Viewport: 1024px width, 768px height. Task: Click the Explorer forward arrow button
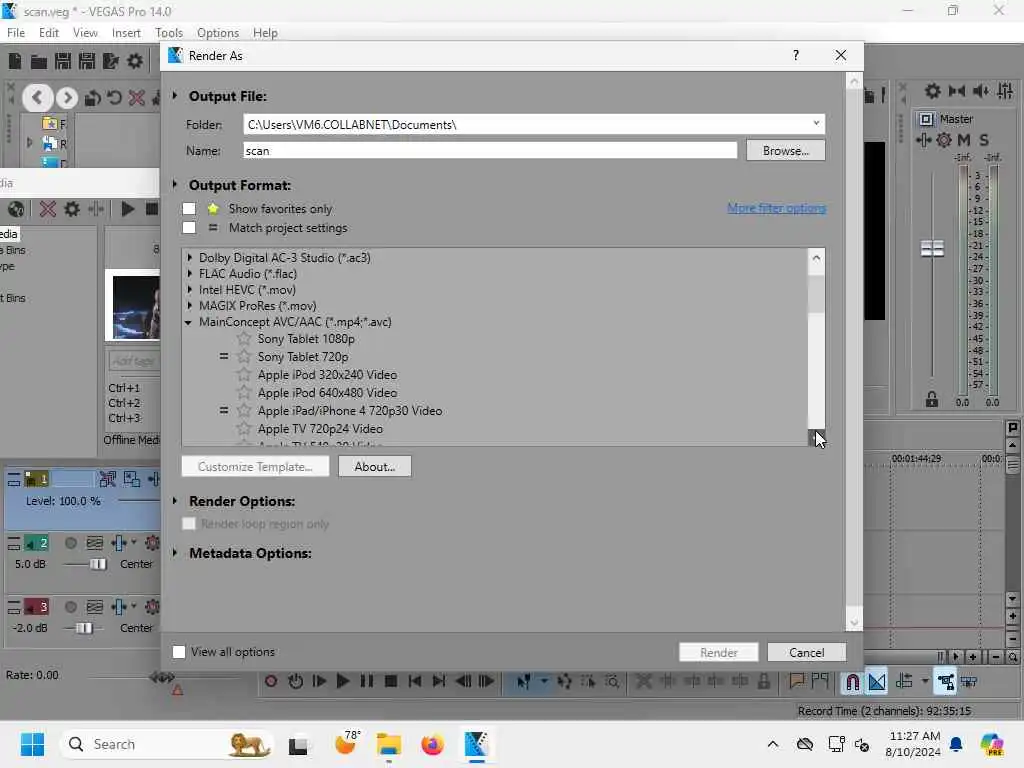point(67,98)
